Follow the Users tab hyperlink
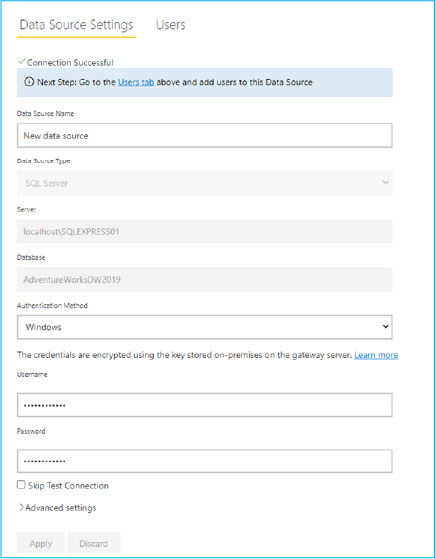435x559 pixels. 136,82
